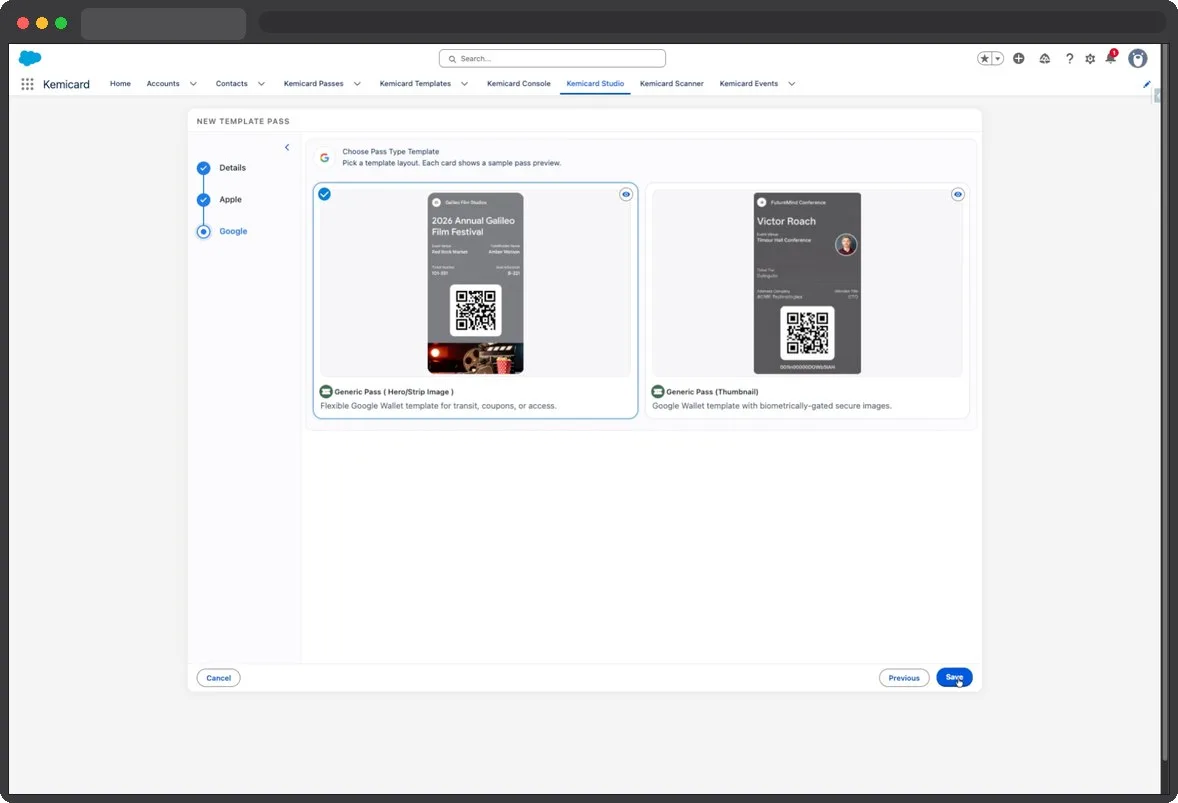The image size is (1178, 803).
Task: Preview the Thumbnail template eye icon
Action: [958, 195]
